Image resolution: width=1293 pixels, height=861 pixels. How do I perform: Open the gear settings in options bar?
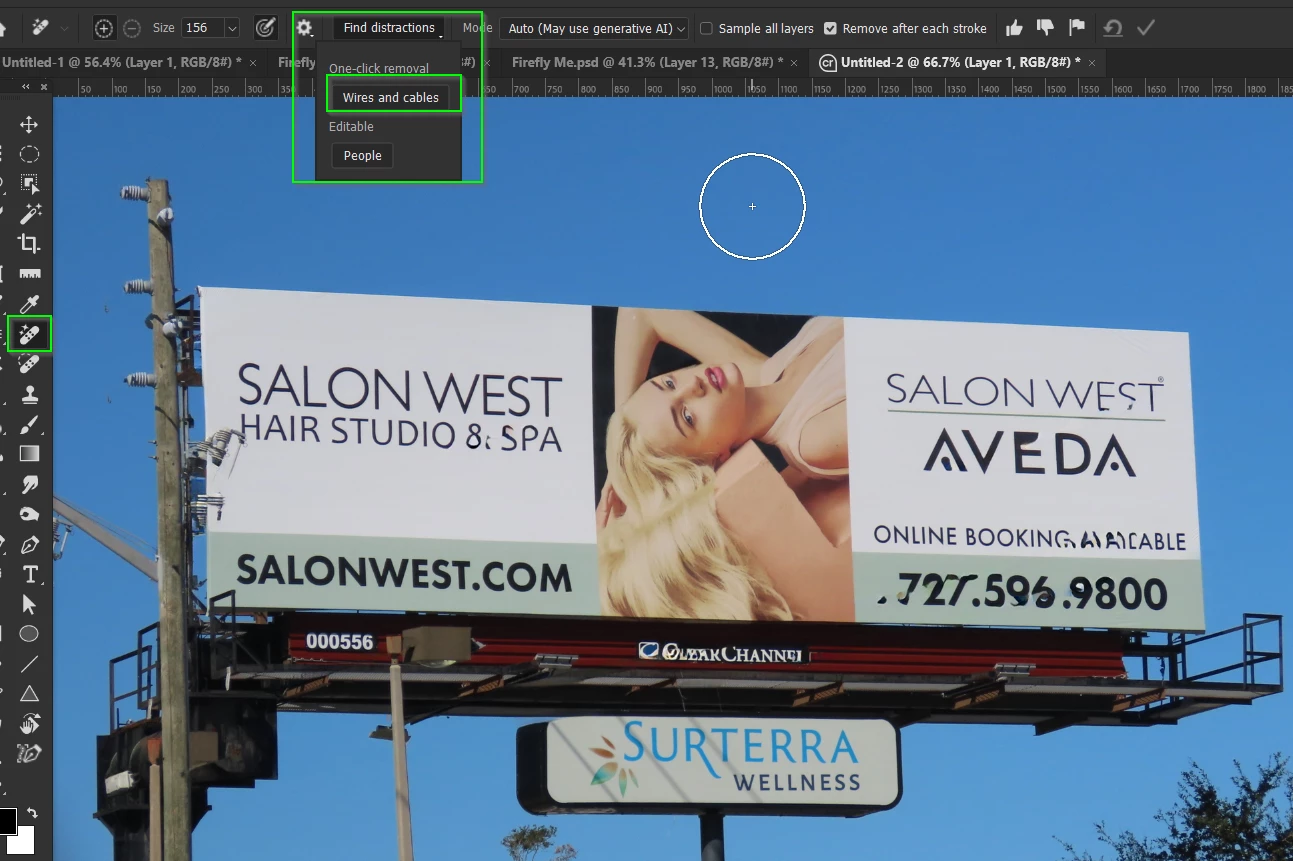304,28
